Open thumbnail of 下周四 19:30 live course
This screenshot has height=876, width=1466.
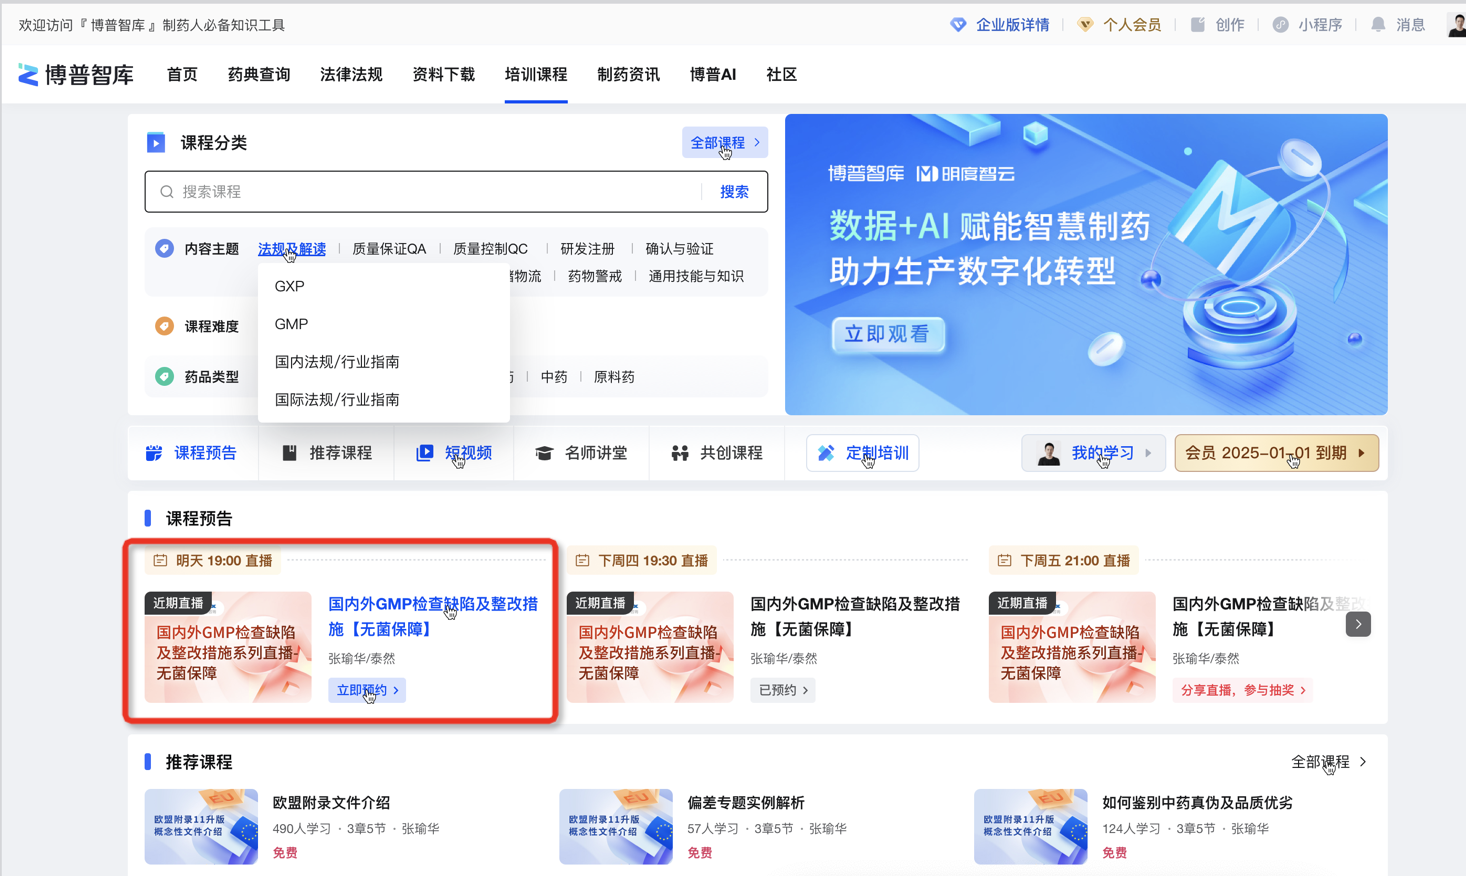650,647
